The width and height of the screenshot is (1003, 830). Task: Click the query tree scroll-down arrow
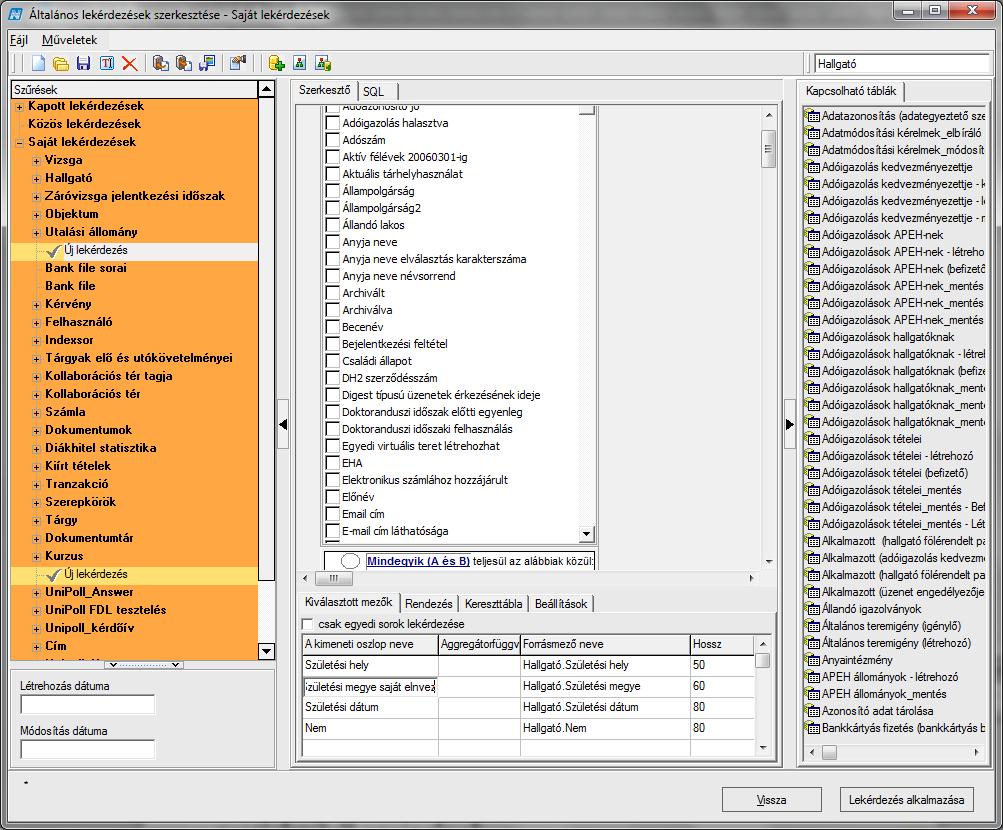266,652
